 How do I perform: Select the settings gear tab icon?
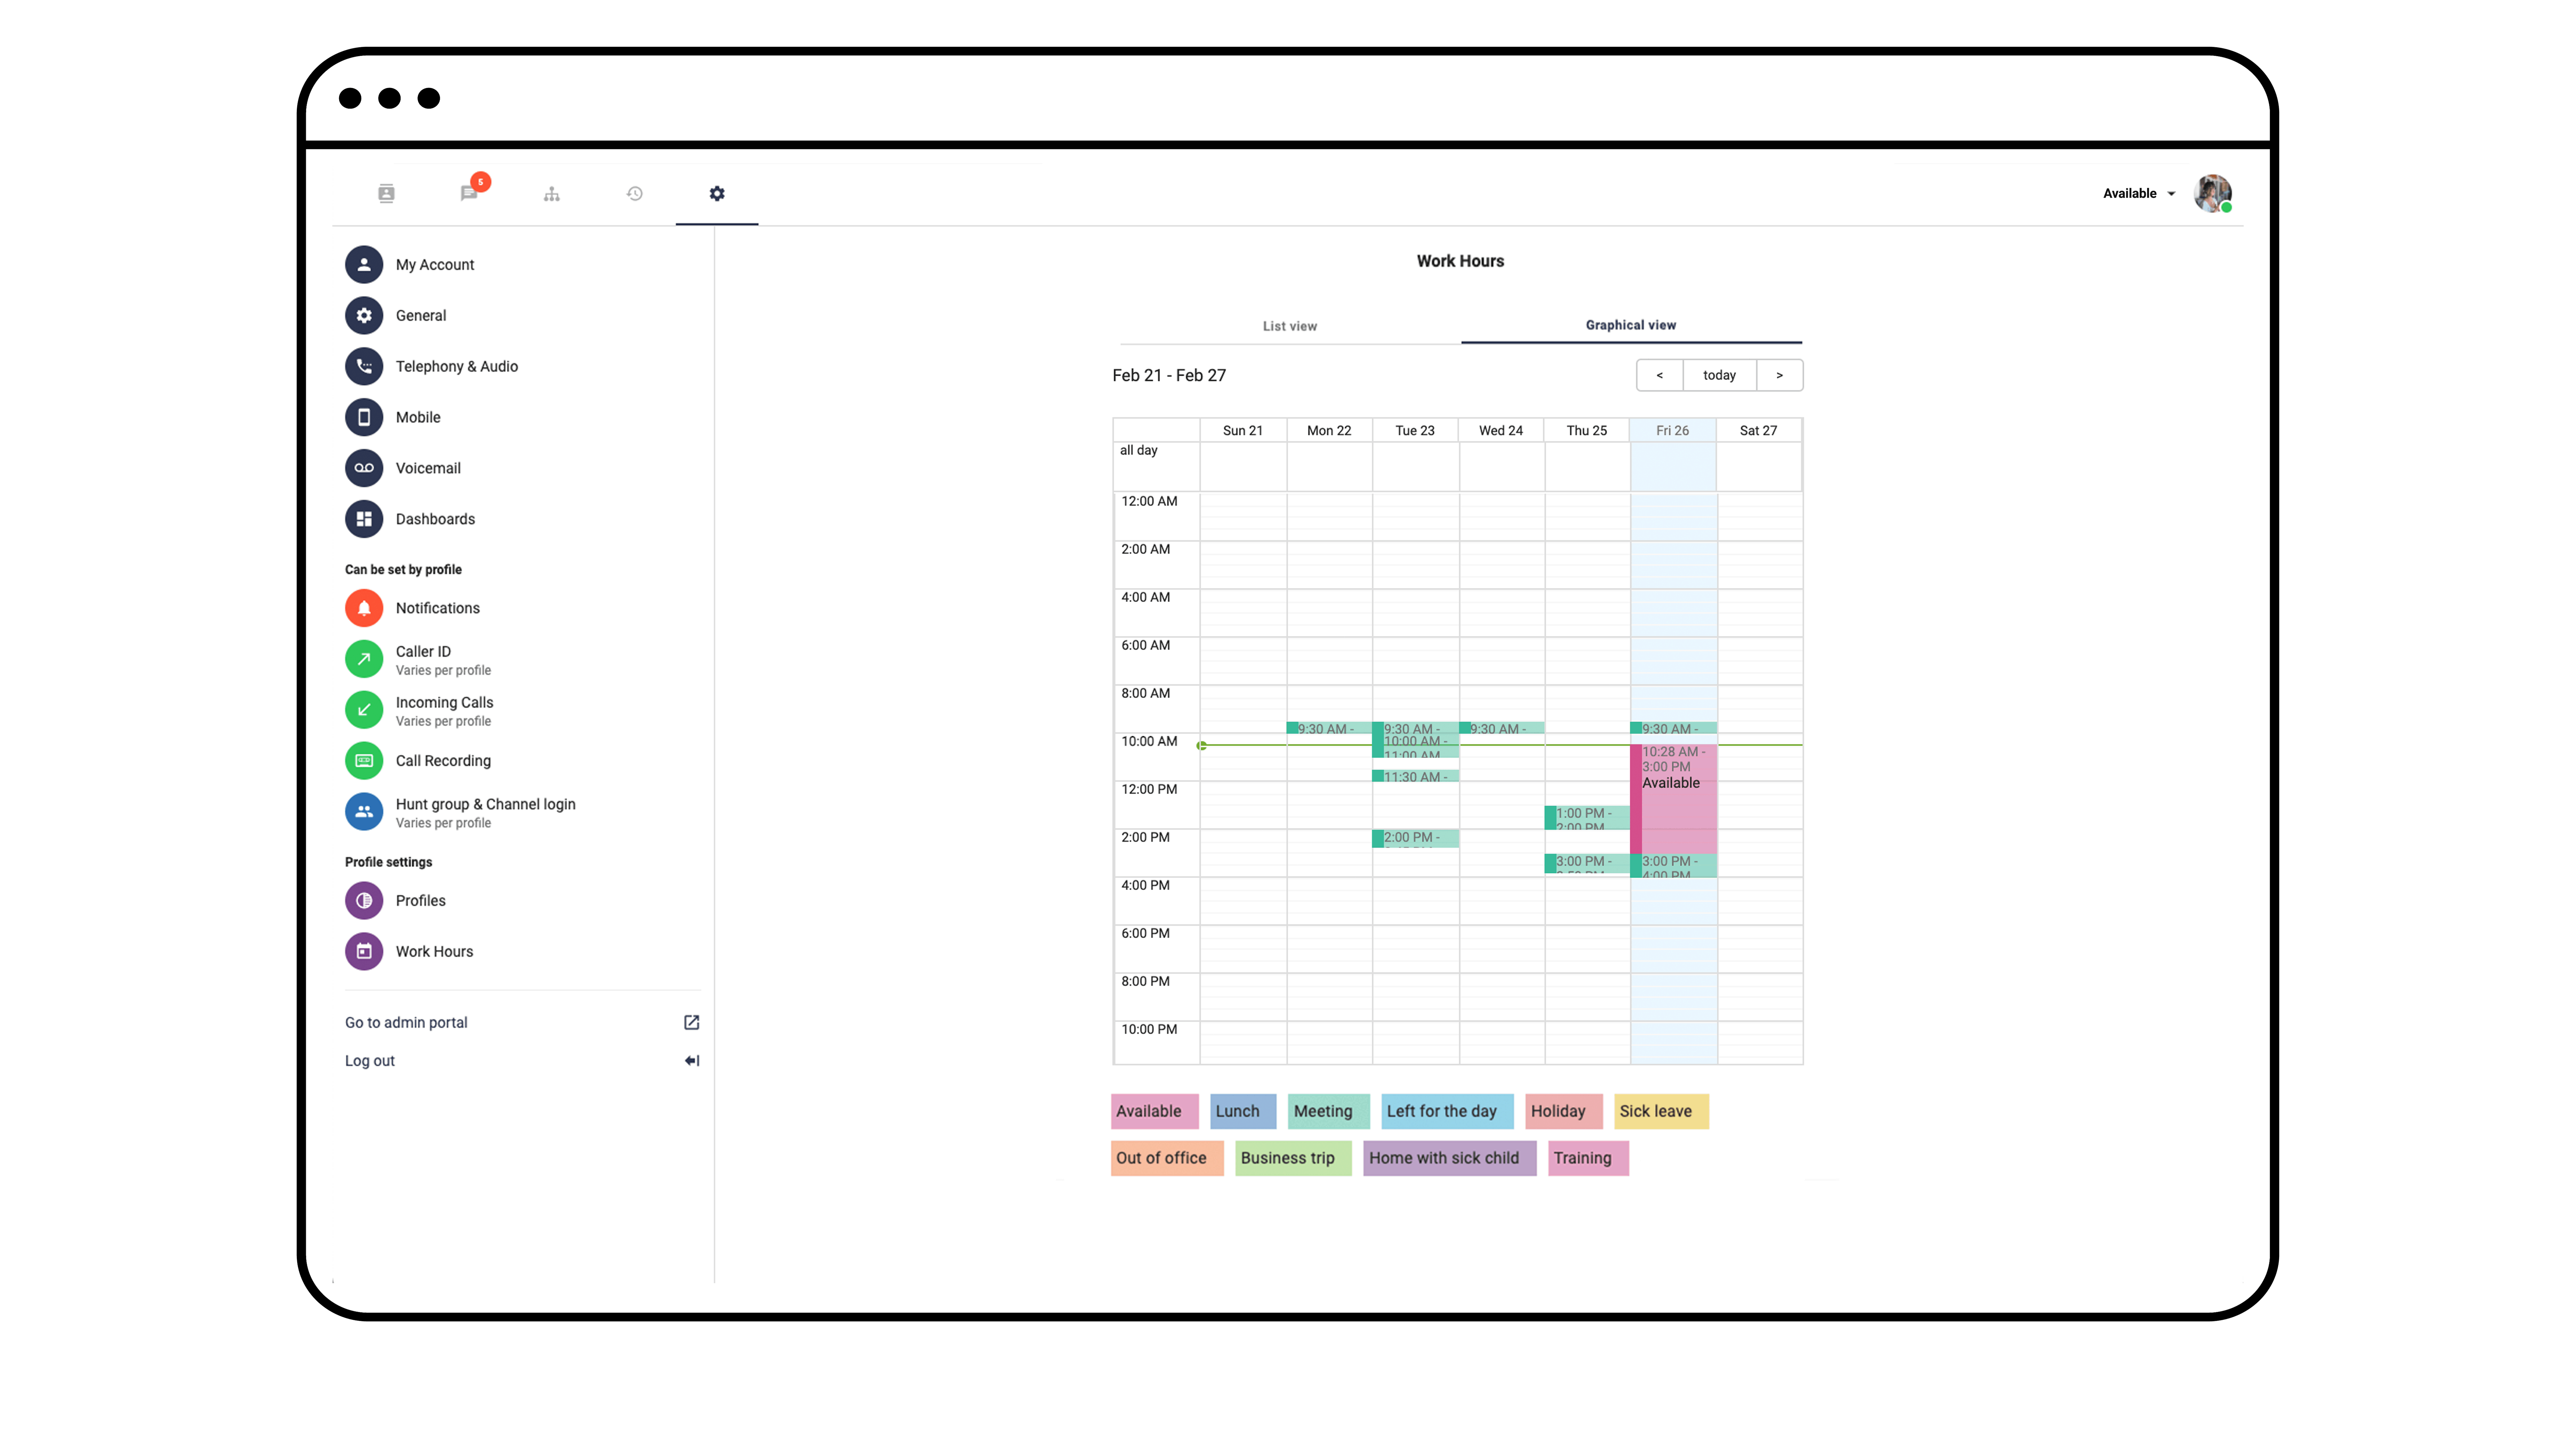717,194
